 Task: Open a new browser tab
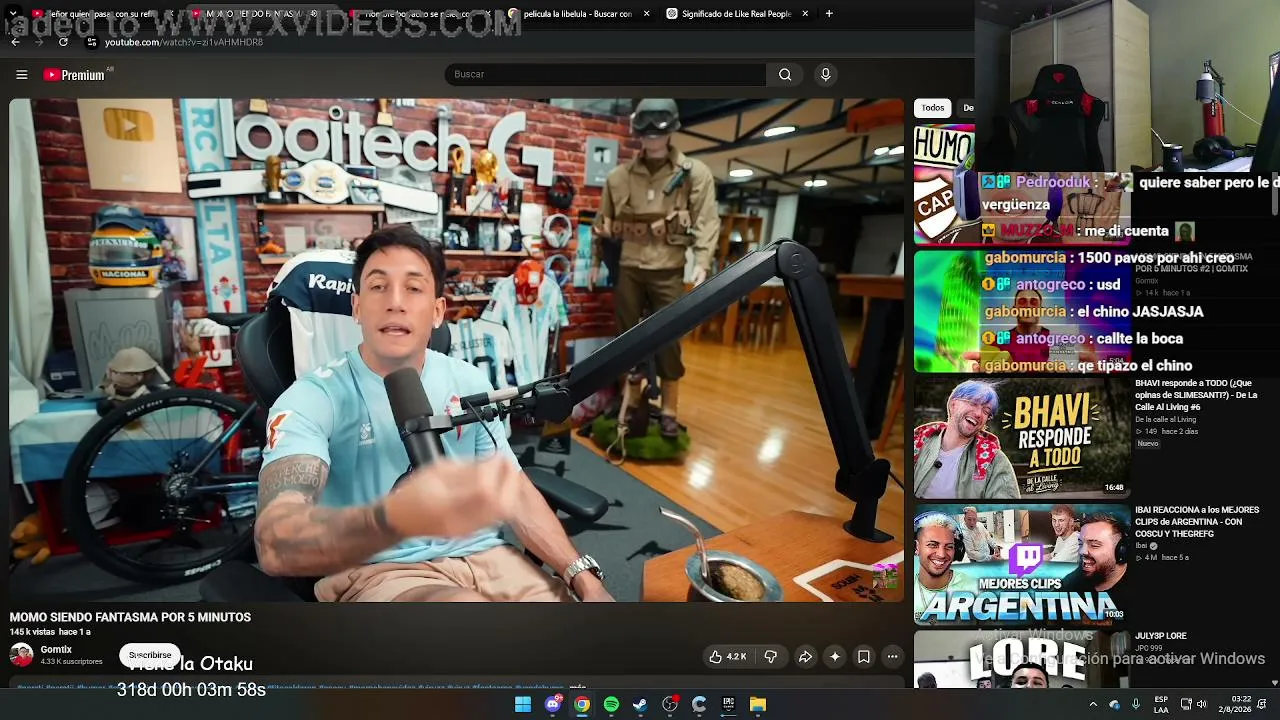tap(829, 14)
